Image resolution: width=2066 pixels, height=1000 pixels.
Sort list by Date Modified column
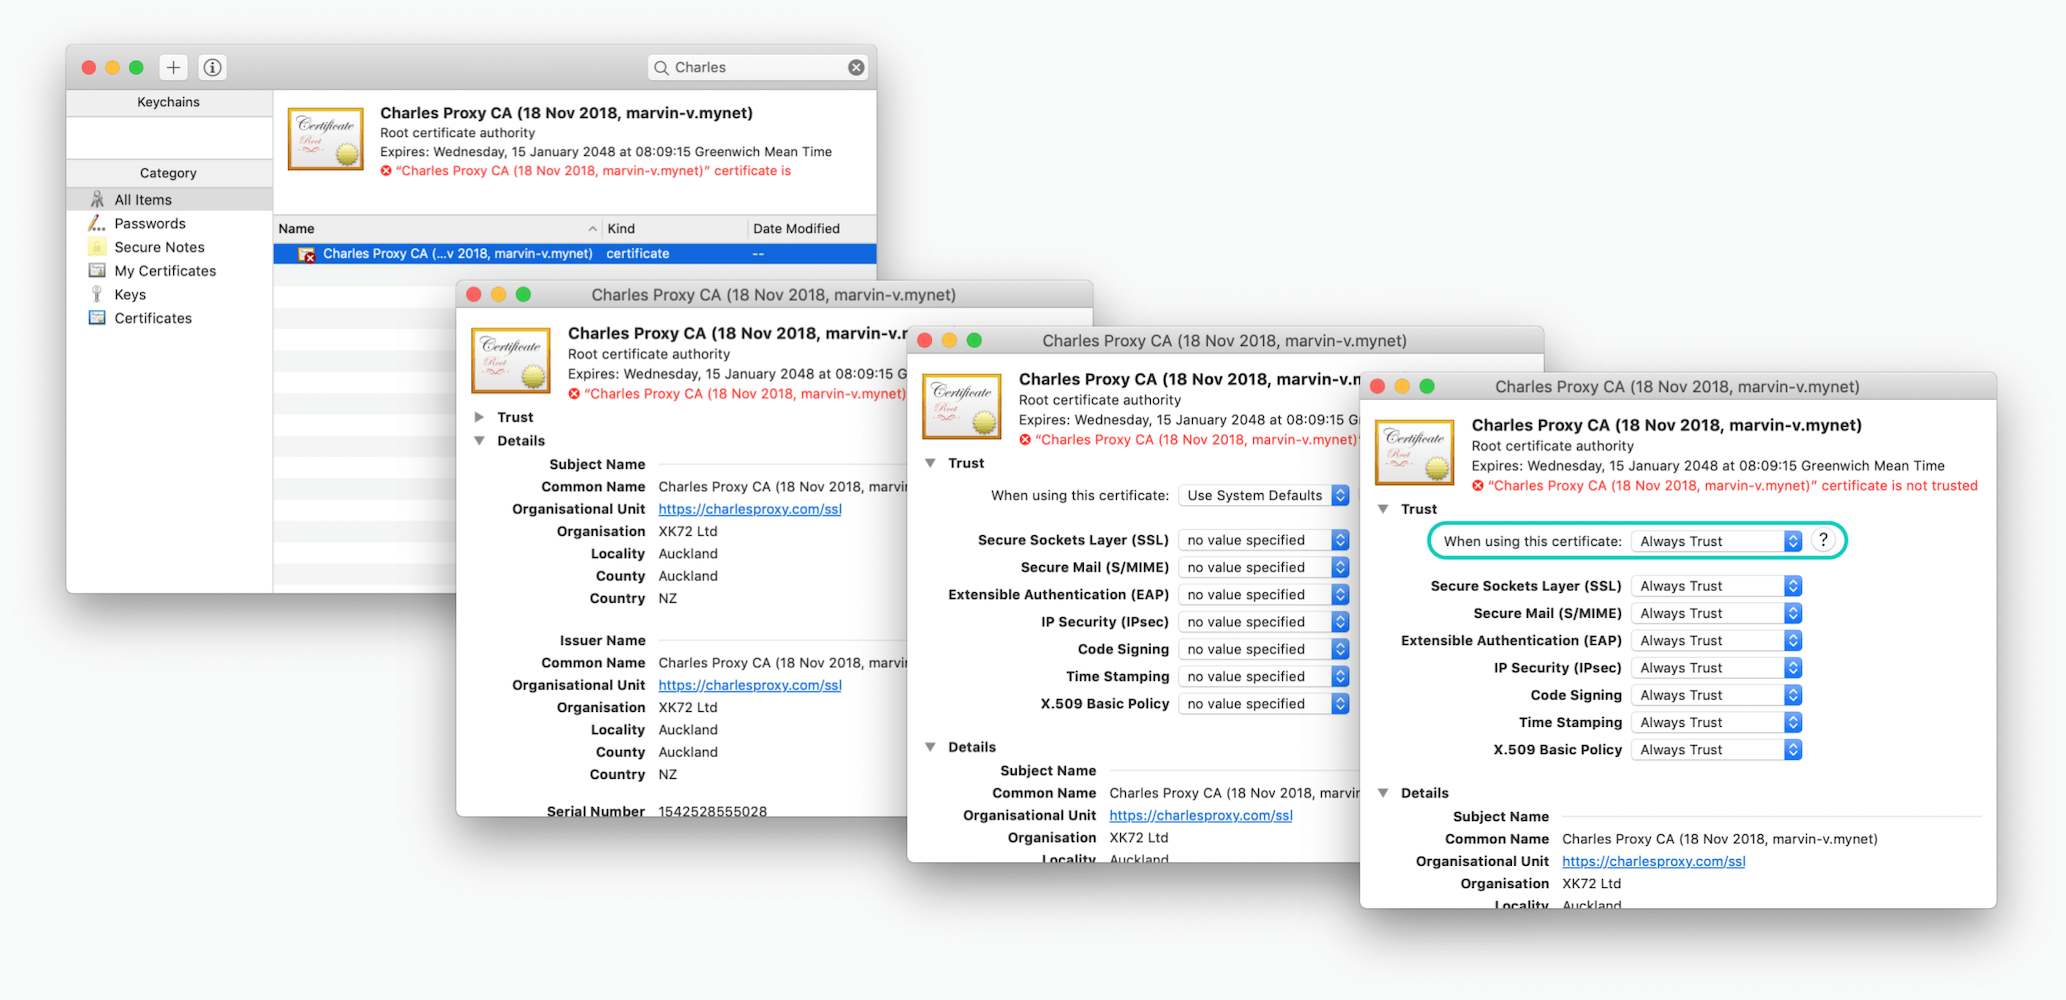click(811, 229)
